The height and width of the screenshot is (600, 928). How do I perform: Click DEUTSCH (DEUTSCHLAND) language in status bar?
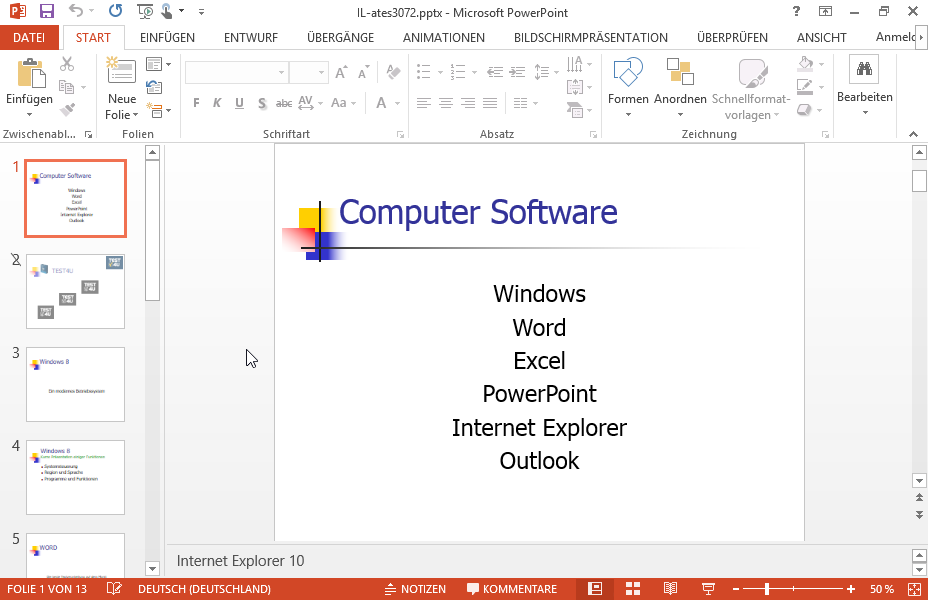[204, 589]
